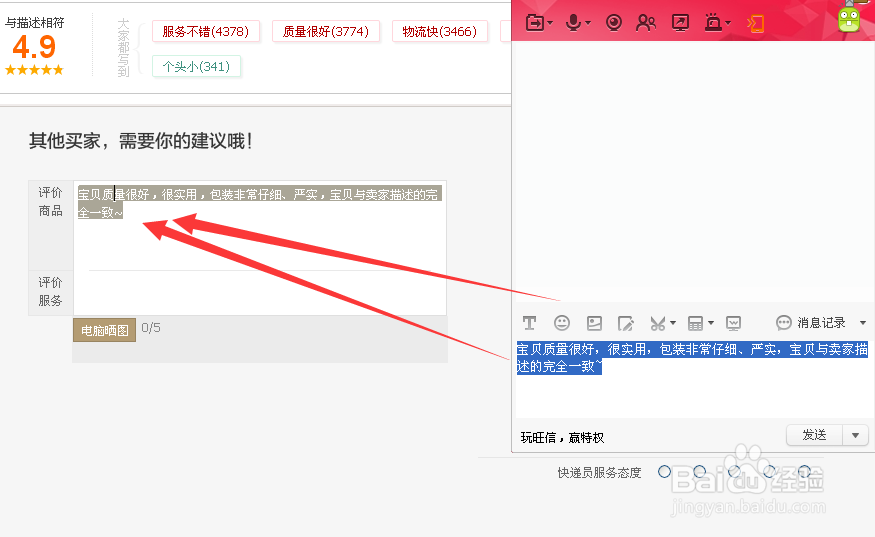Image resolution: width=875 pixels, height=537 pixels.
Task: Click the 其他买家，需要你的建议哦！ heading
Action: tap(141, 141)
